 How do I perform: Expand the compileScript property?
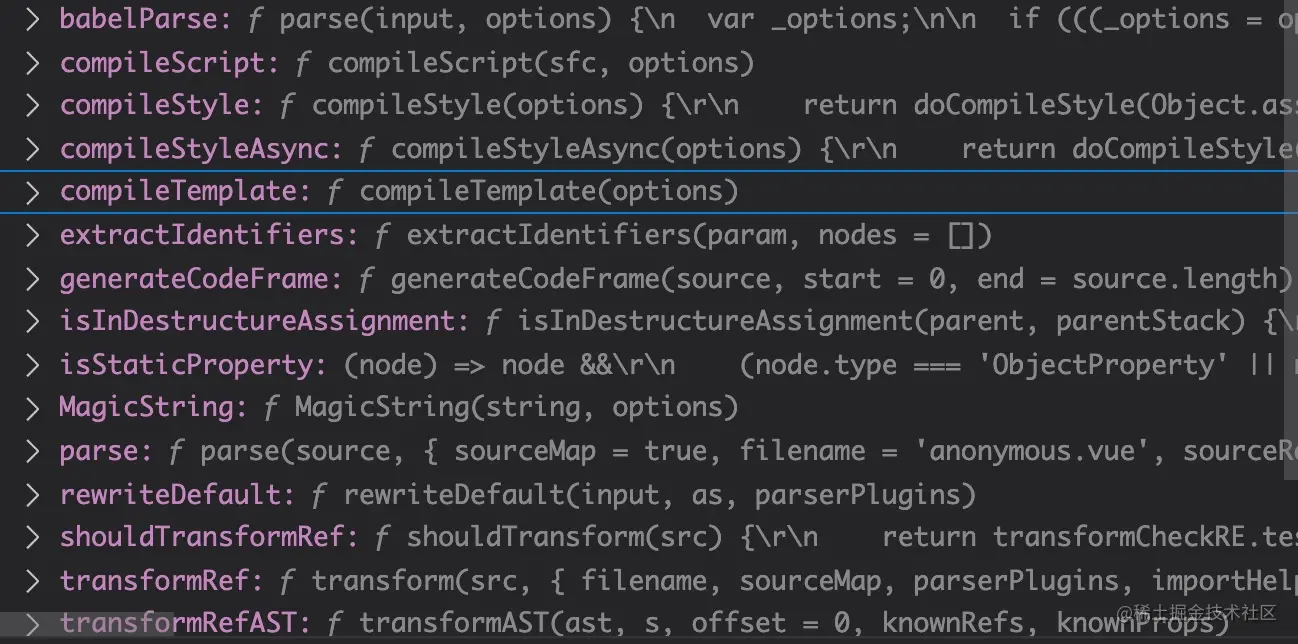click(x=33, y=64)
